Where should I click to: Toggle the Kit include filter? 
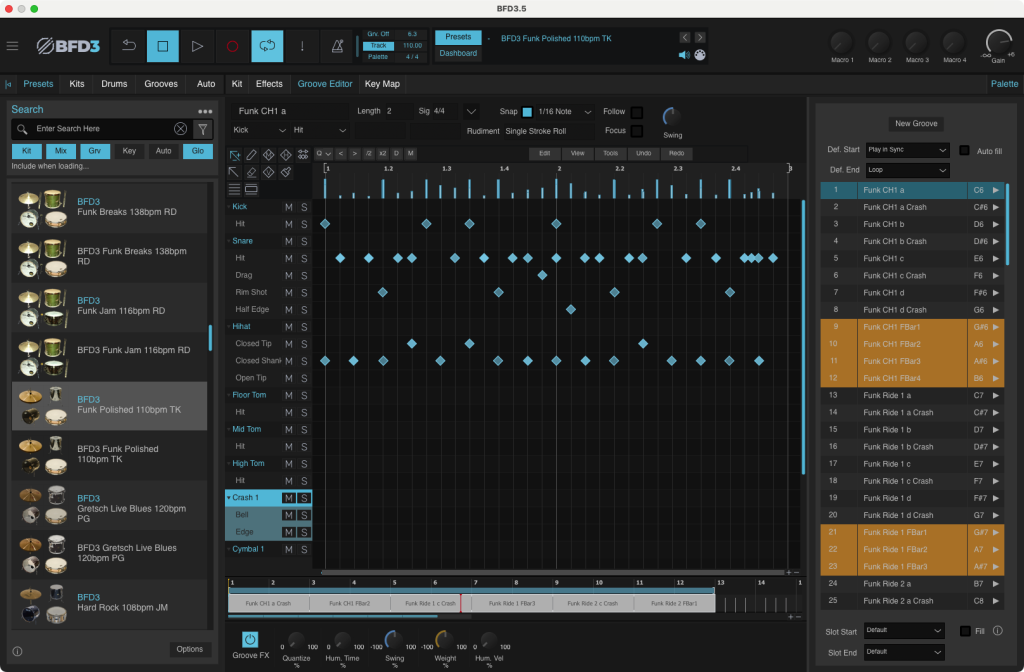click(x=27, y=151)
